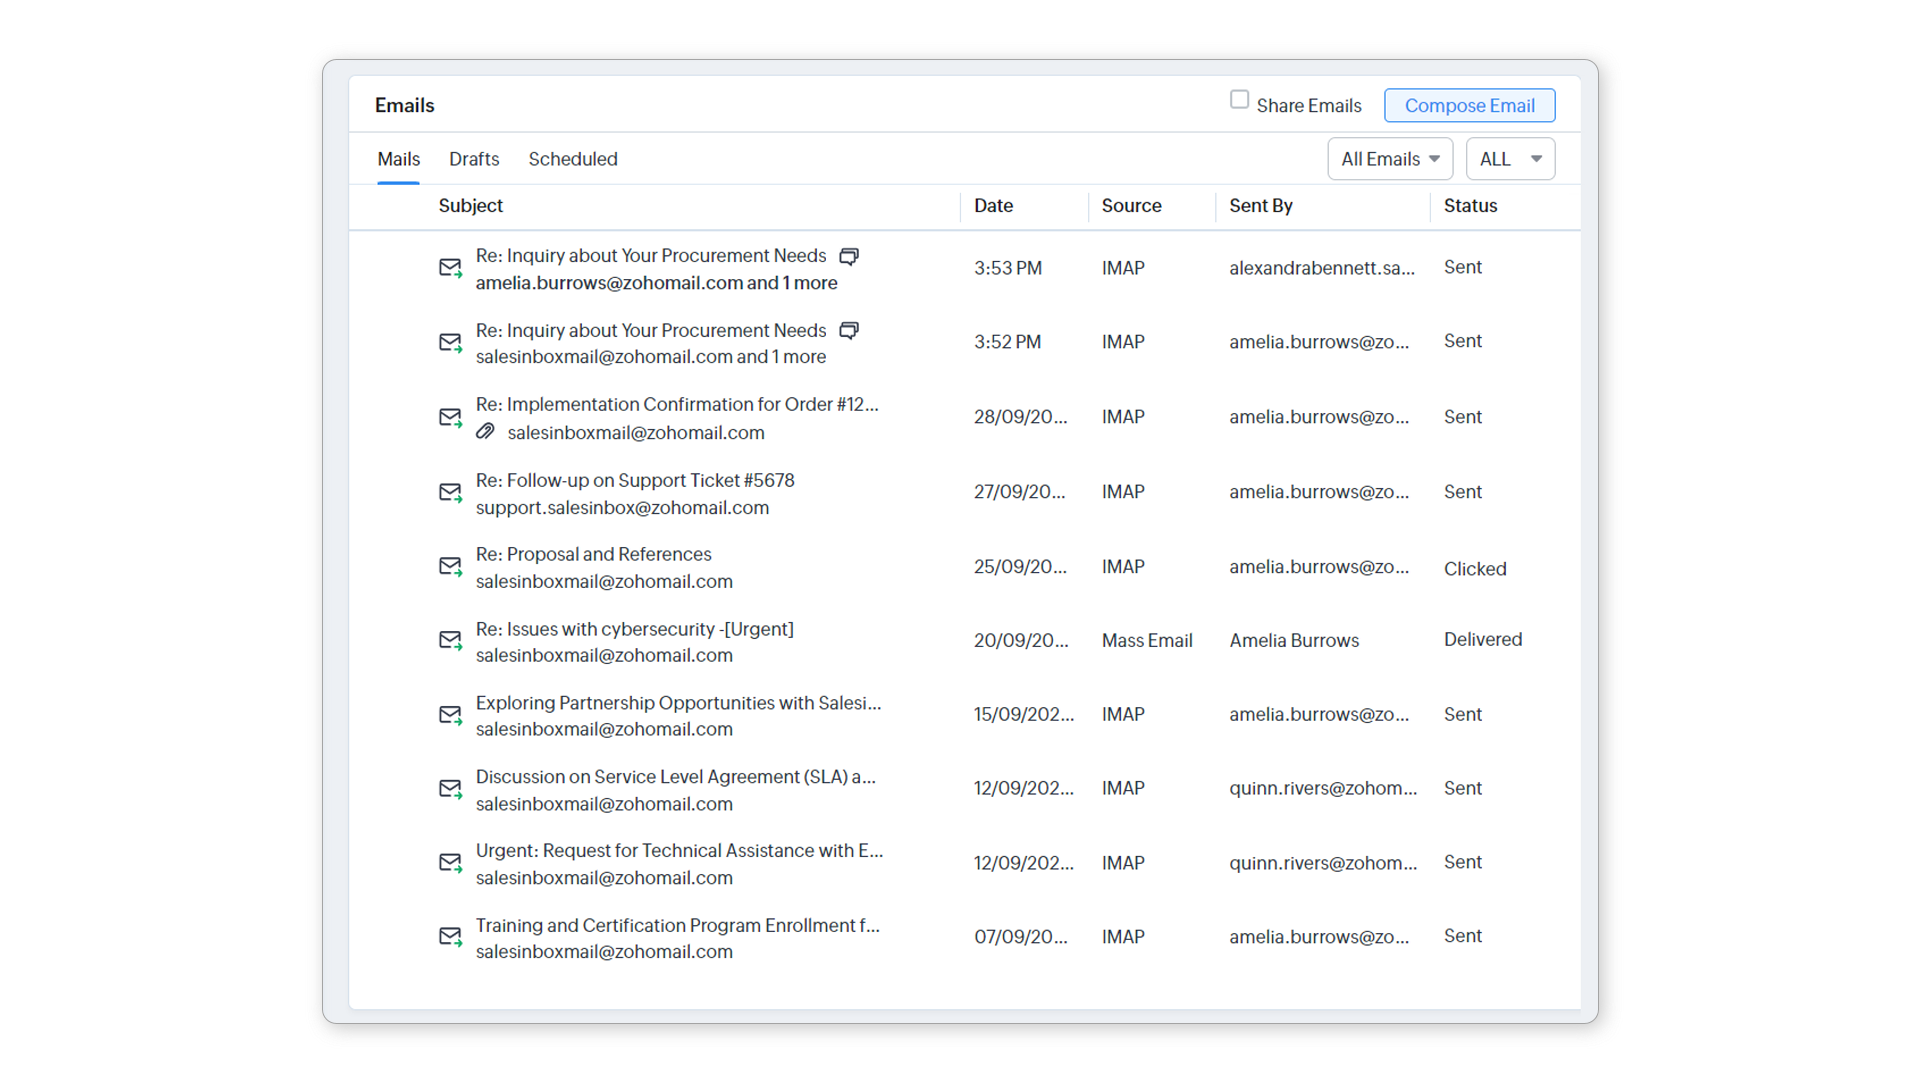Select the Mails tab
Image resolution: width=1920 pixels, height=1080 pixels.
point(398,159)
